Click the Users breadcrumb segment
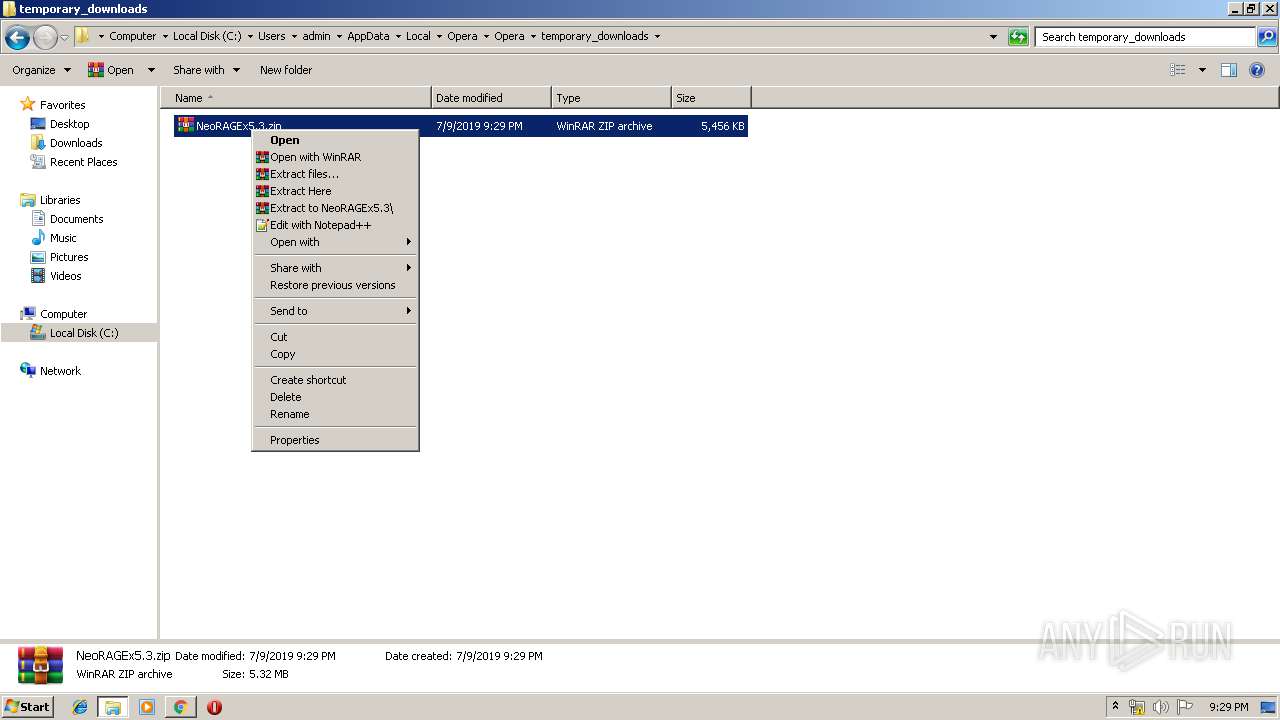This screenshot has height=720, width=1280. coord(271,36)
